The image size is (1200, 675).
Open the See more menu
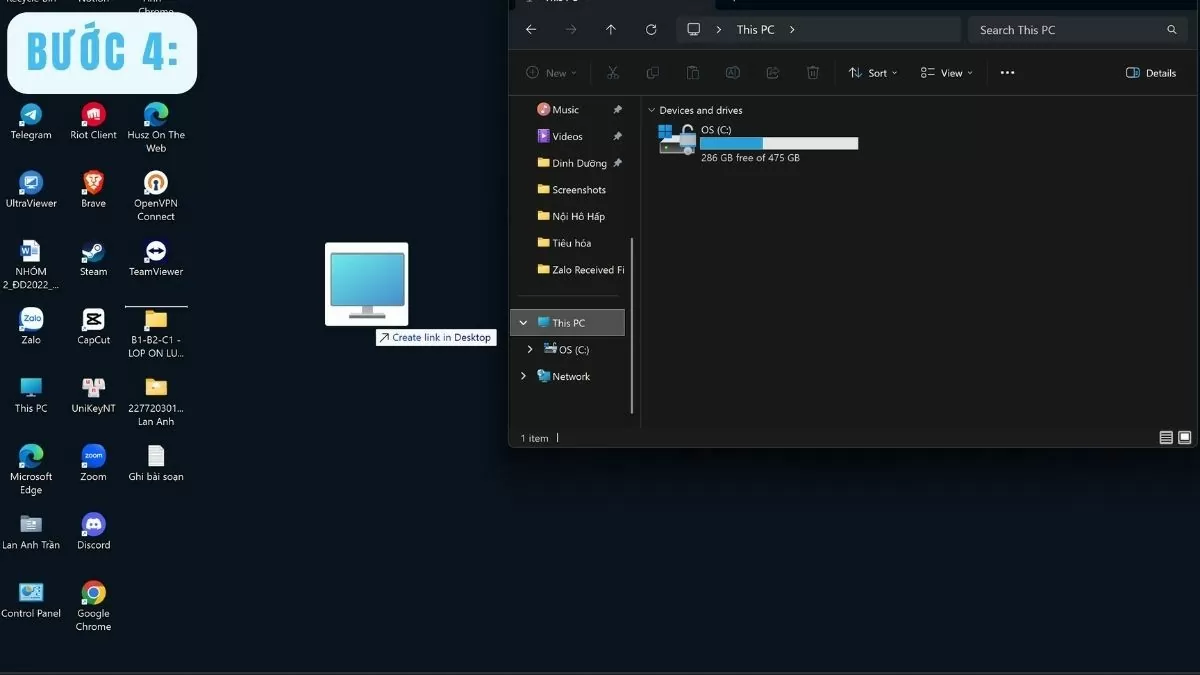coord(1007,72)
